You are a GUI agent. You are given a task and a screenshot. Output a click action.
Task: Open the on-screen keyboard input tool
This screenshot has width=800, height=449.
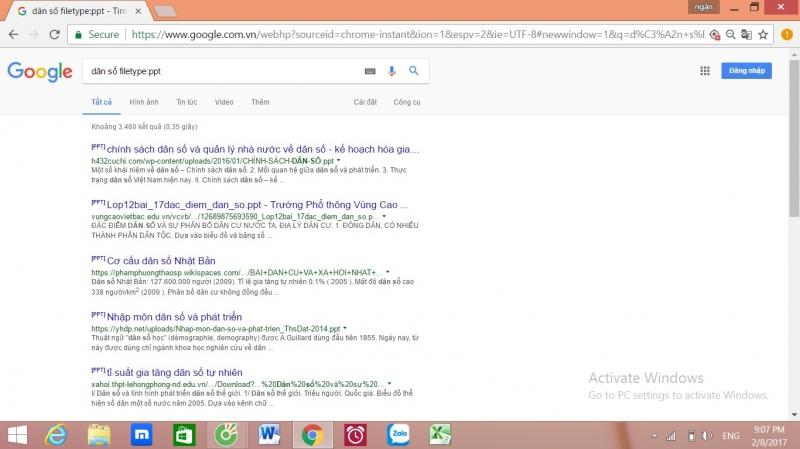[x=370, y=71]
